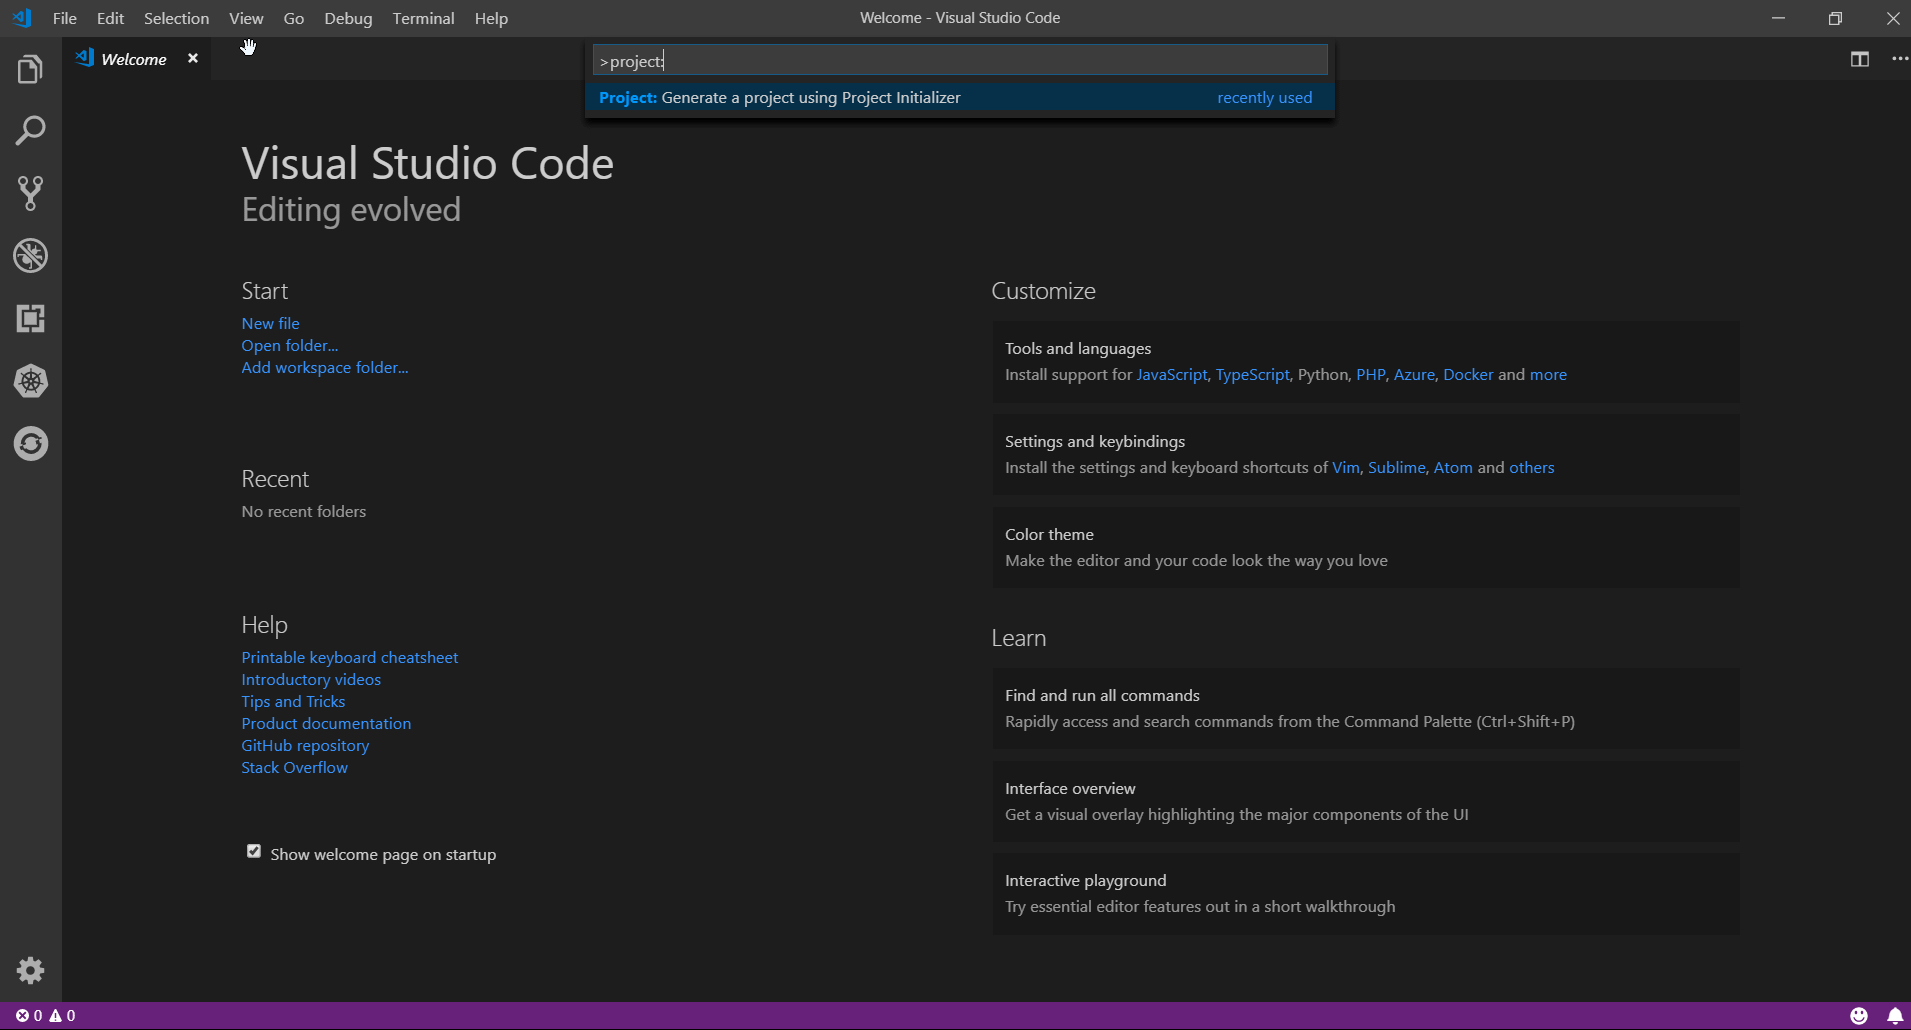Close the Welcome tab
Screen dimensions: 1911x1030
(x=193, y=59)
